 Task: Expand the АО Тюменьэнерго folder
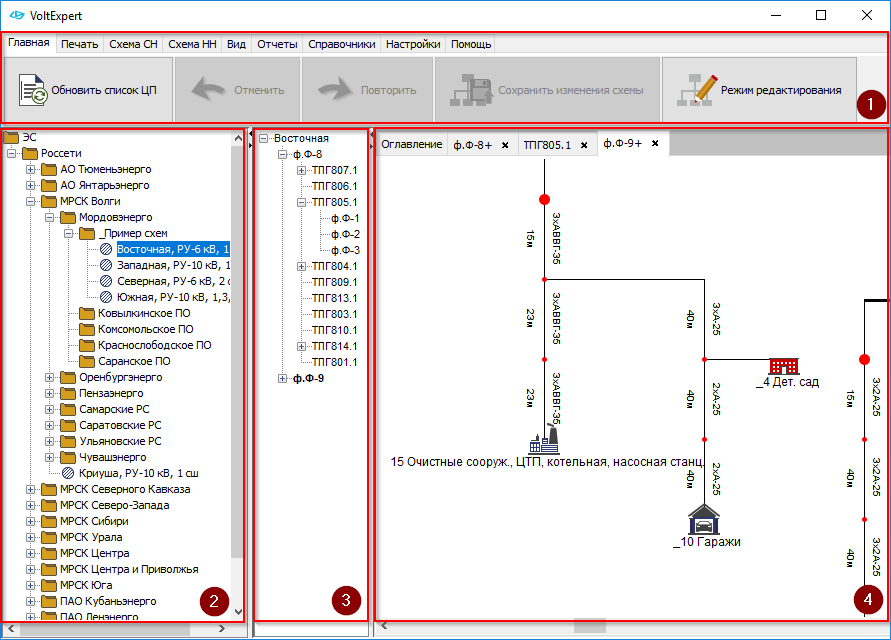[x=31, y=169]
